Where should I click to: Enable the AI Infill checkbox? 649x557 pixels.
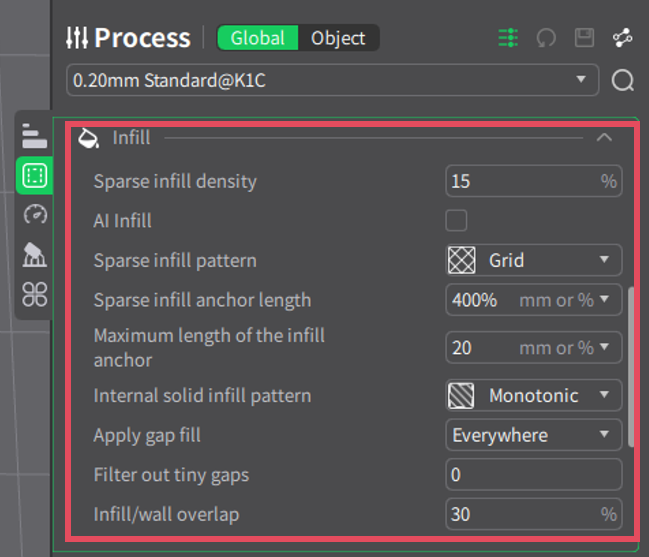click(456, 221)
